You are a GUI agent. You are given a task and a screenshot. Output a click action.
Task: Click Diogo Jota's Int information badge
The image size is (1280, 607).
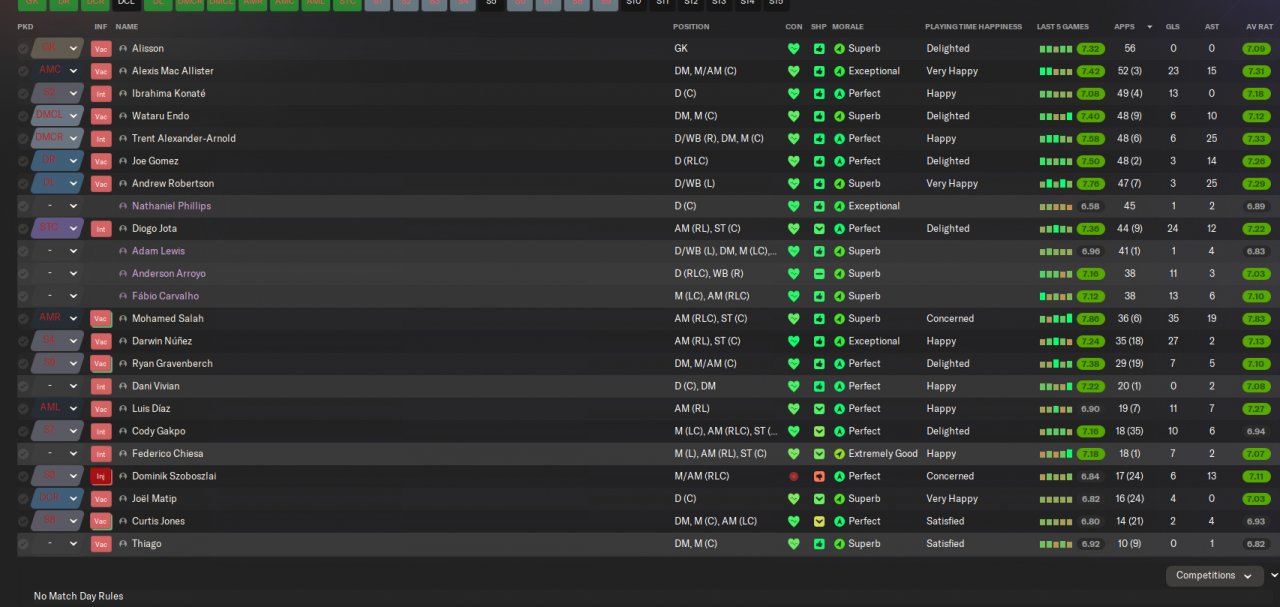click(x=101, y=228)
